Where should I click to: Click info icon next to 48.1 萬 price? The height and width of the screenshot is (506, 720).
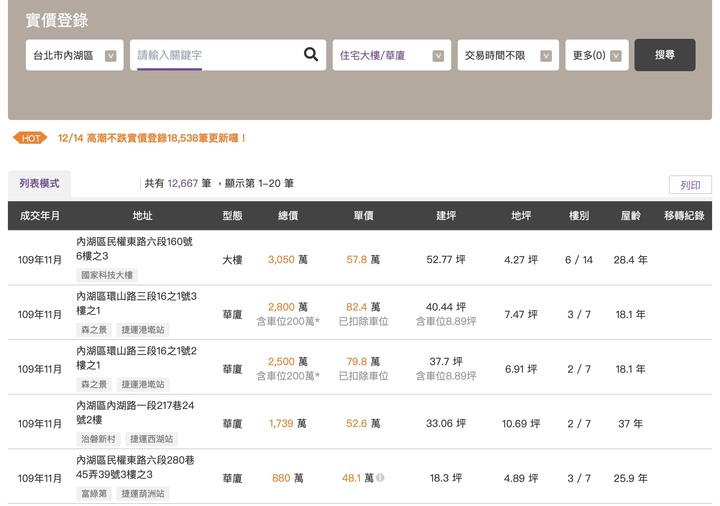(x=380, y=478)
